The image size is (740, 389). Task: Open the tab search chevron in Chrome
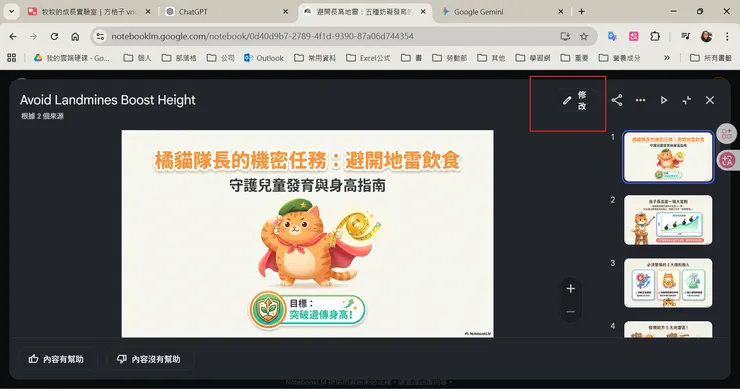coord(11,12)
